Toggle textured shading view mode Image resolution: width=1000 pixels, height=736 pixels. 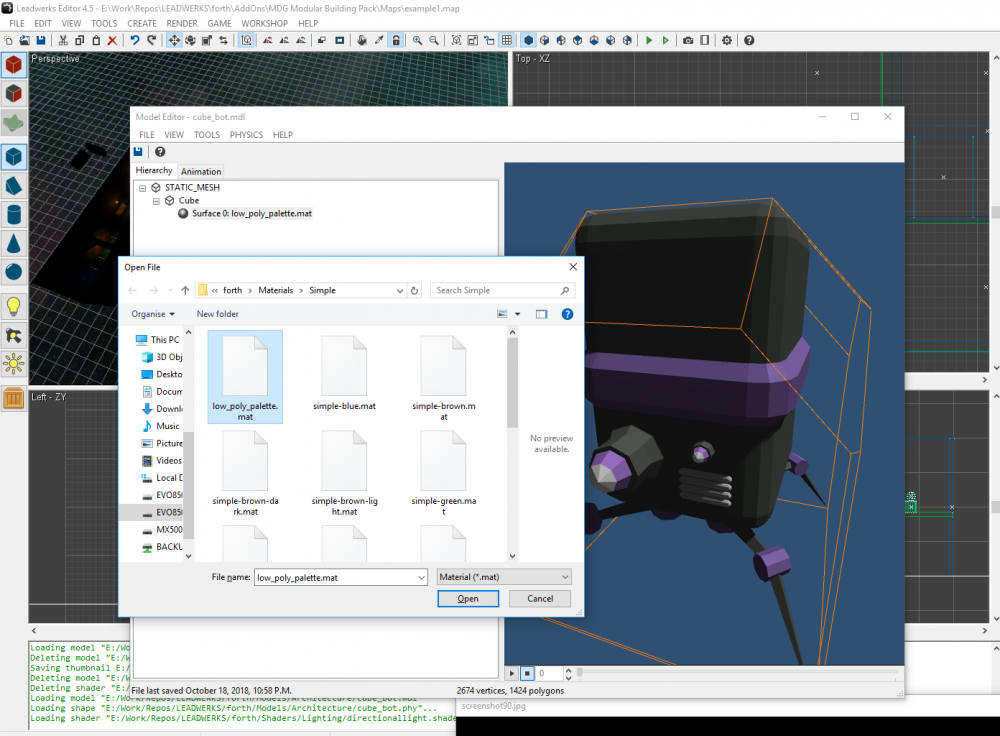pyautogui.click(x=528, y=40)
